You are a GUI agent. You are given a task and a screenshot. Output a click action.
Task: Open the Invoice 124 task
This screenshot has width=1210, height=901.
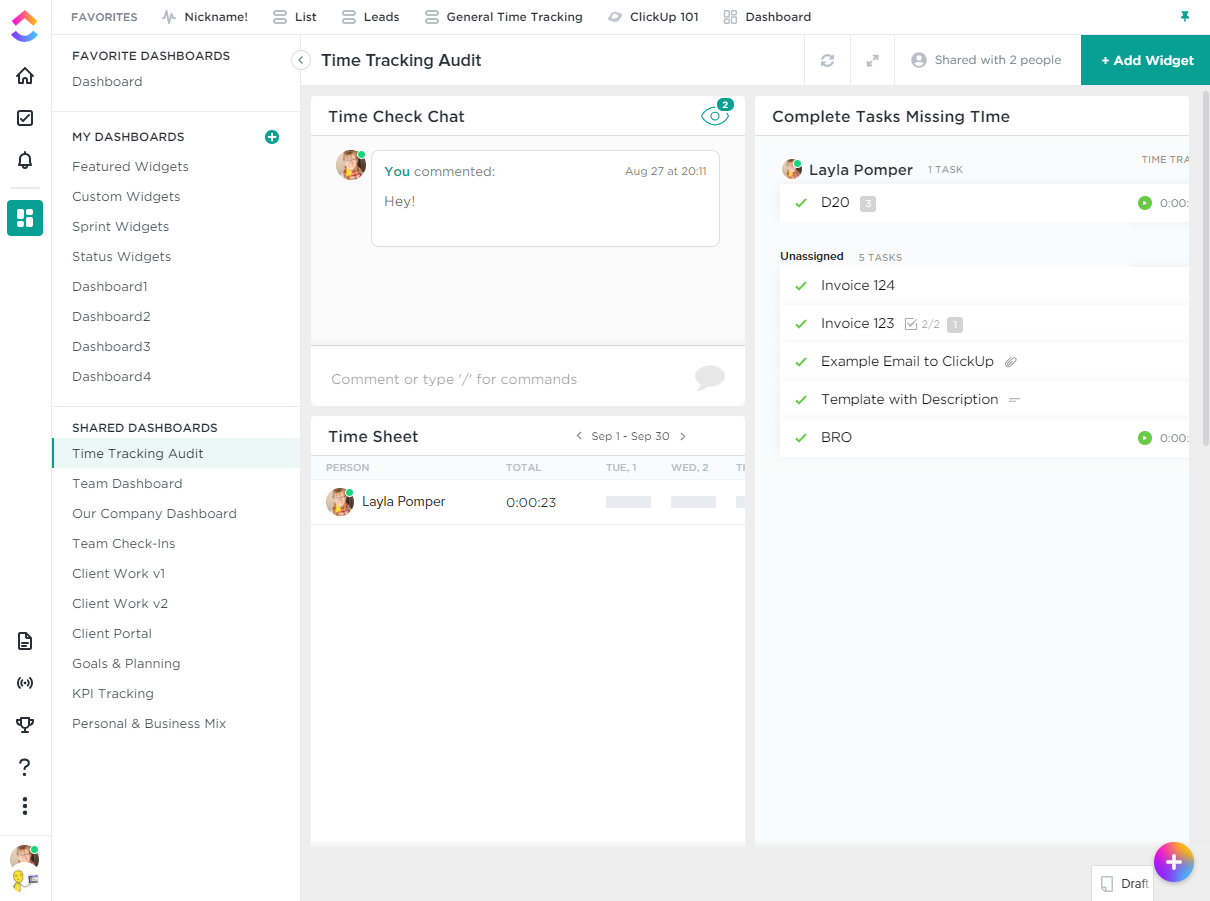click(858, 286)
